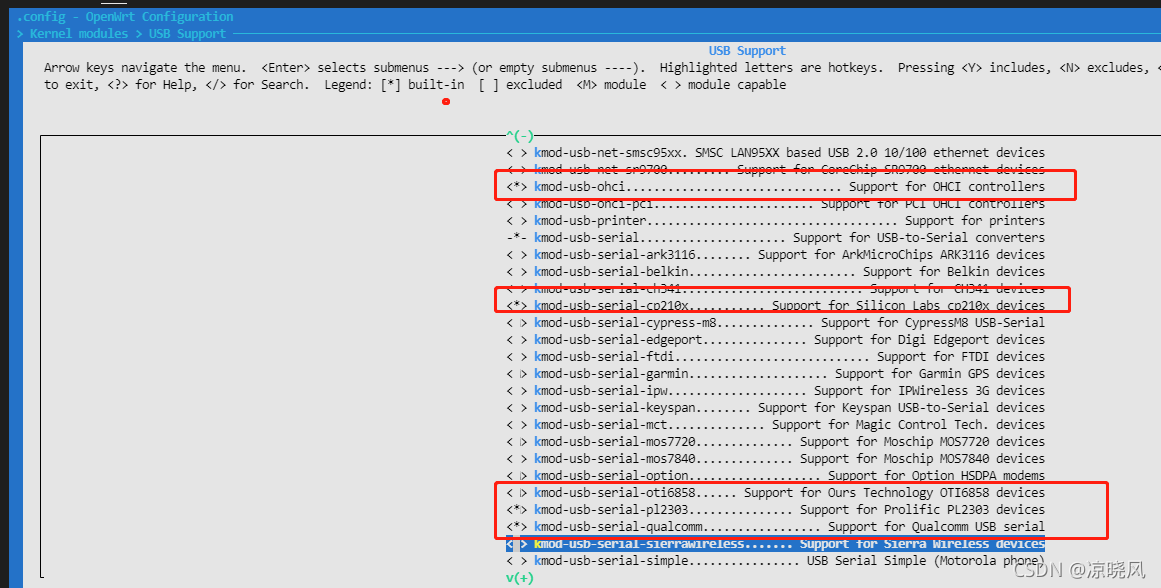Toggle the kmod-usb-net-smsc95xx selection brackets

[517, 153]
